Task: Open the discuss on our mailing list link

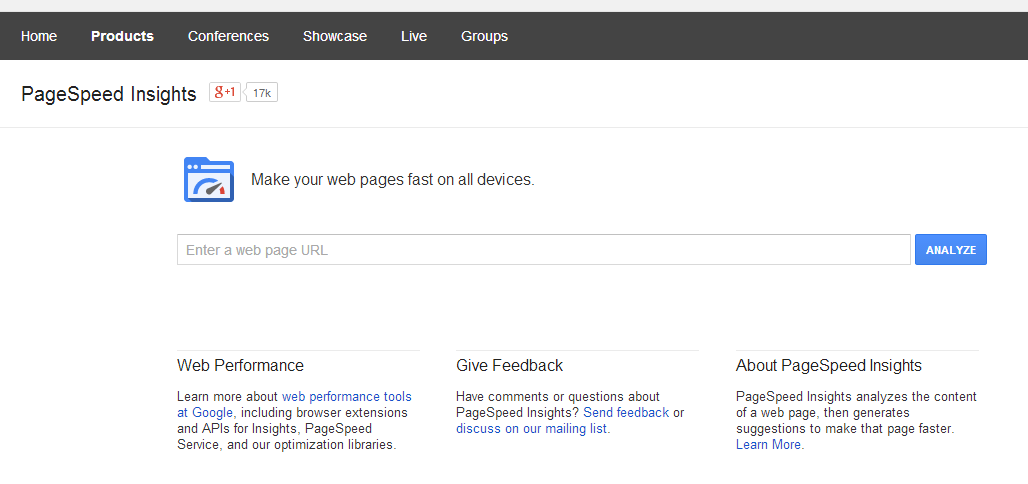Action: pyautogui.click(x=532, y=429)
